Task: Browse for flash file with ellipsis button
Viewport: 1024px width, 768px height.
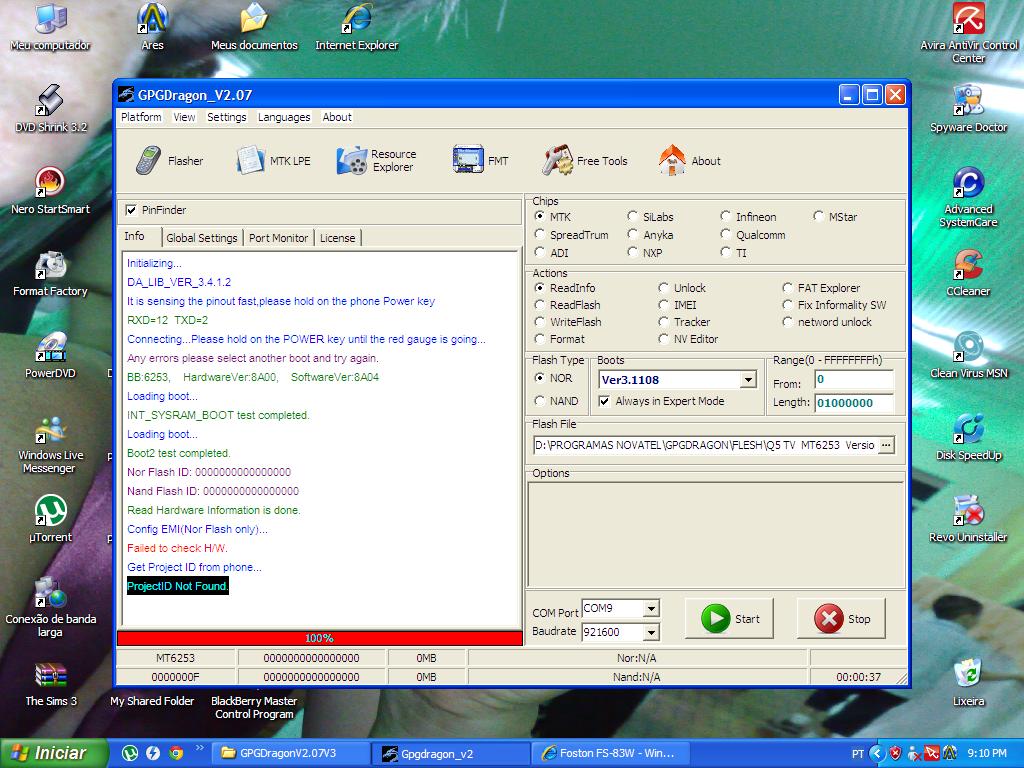Action: (x=886, y=445)
